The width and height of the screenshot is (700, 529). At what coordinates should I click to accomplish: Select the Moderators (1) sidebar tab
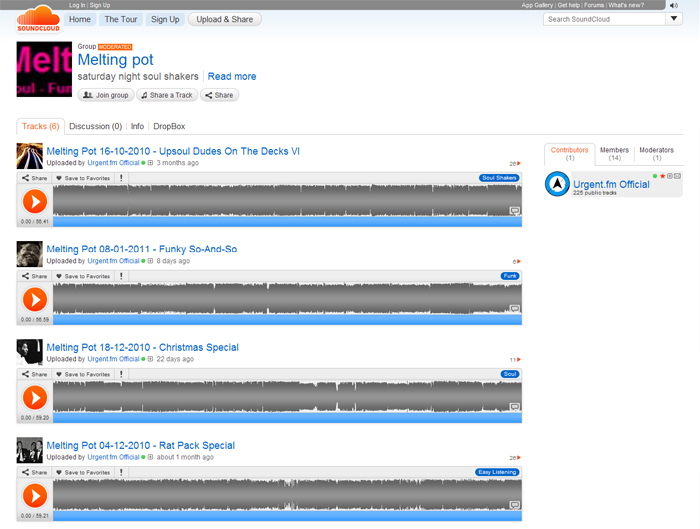click(656, 154)
